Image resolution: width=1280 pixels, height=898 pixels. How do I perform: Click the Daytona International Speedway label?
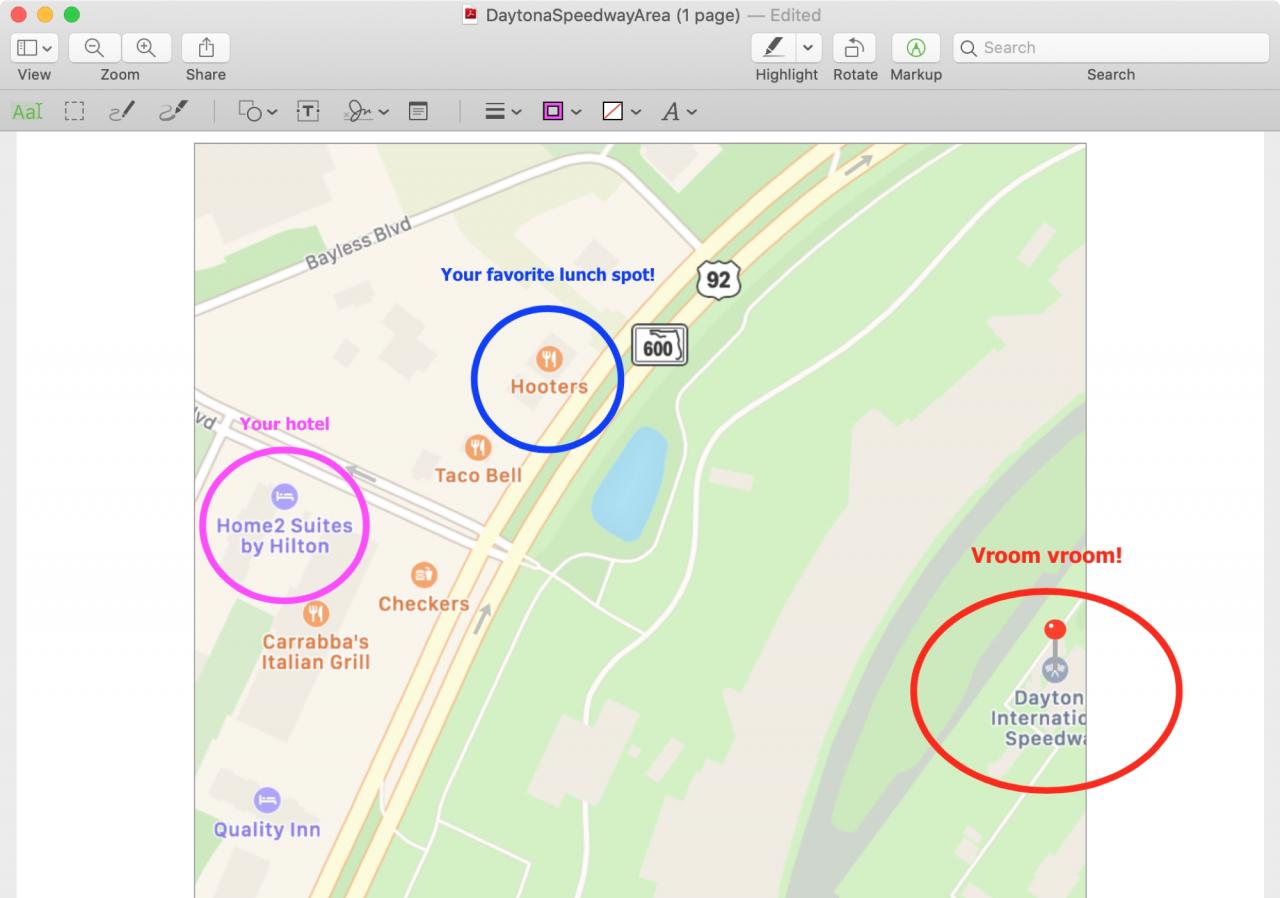pos(1039,718)
